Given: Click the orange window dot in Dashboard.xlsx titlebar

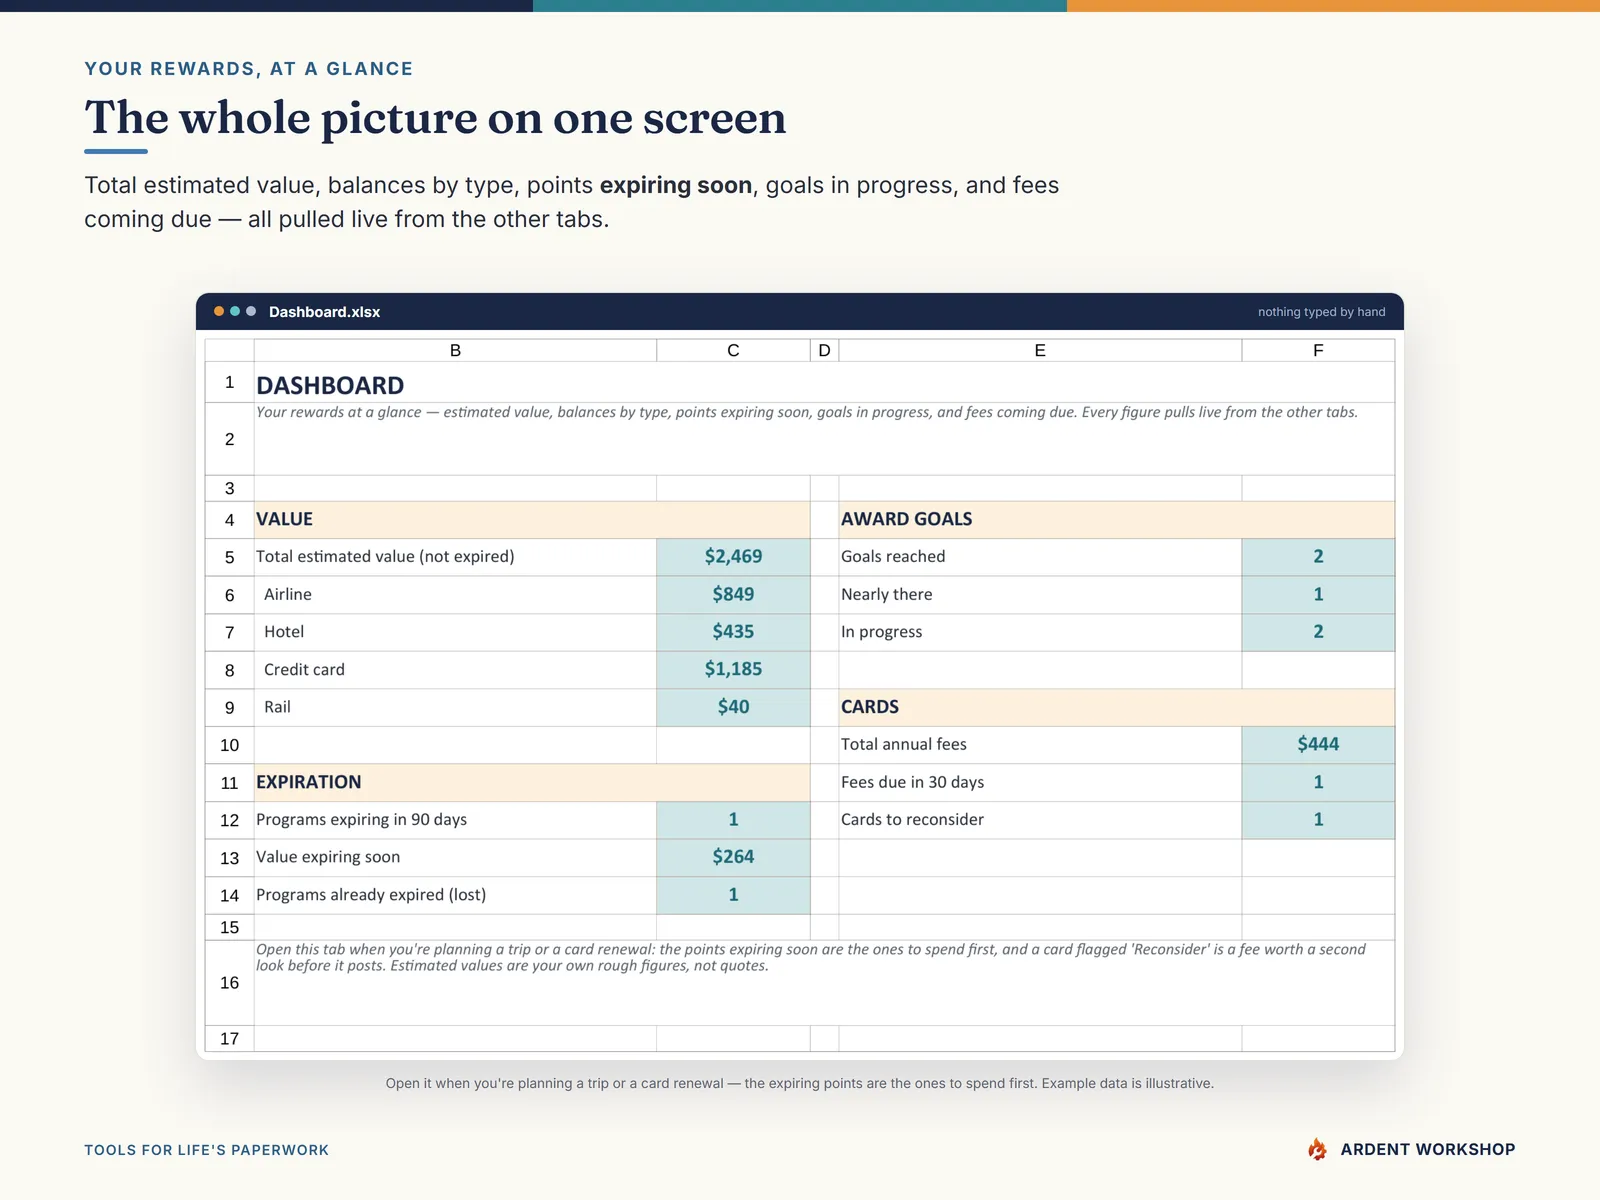Looking at the screenshot, I should pyautogui.click(x=219, y=311).
